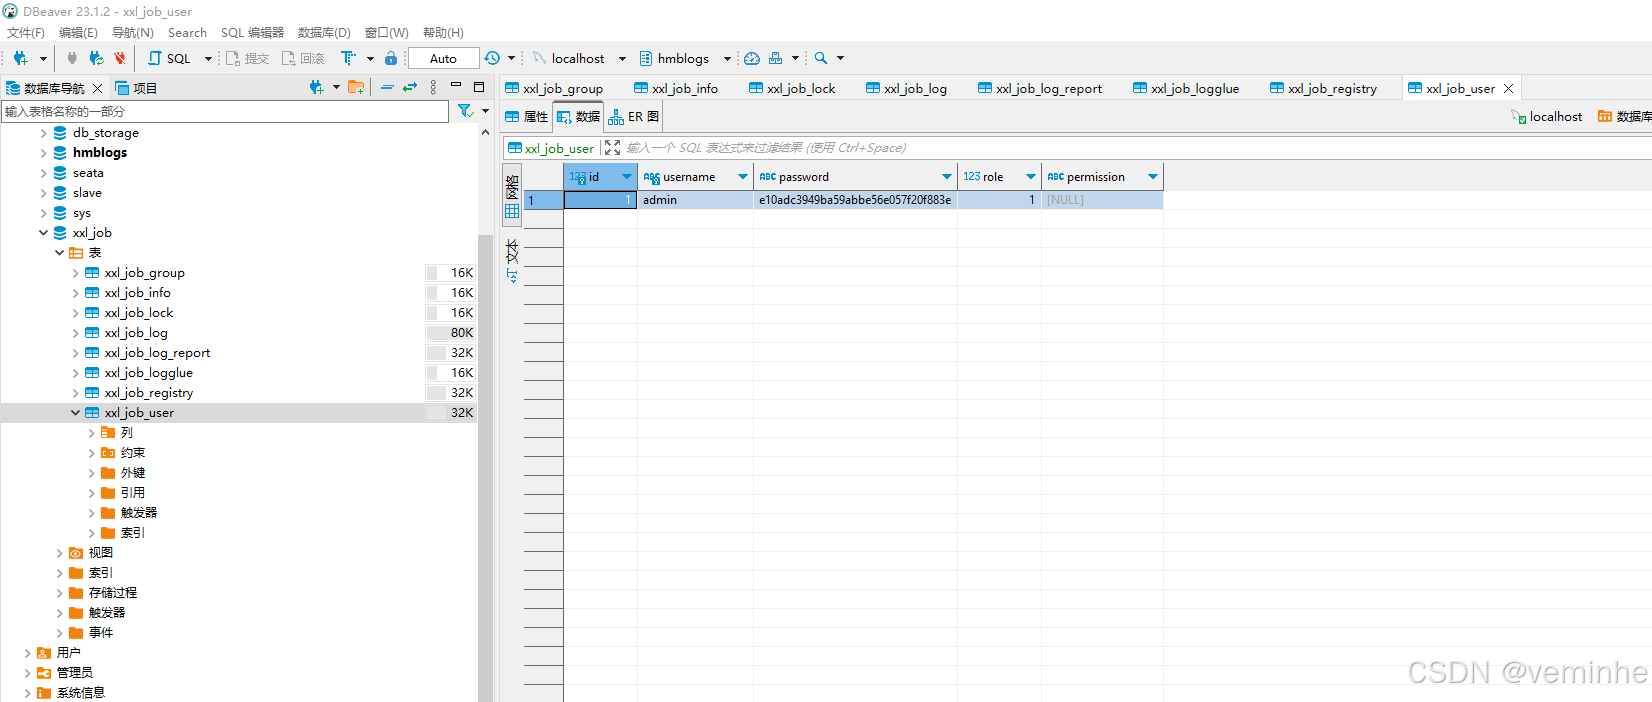The height and width of the screenshot is (702, 1652).
Task: Select the admin username cell
Action: tap(695, 200)
